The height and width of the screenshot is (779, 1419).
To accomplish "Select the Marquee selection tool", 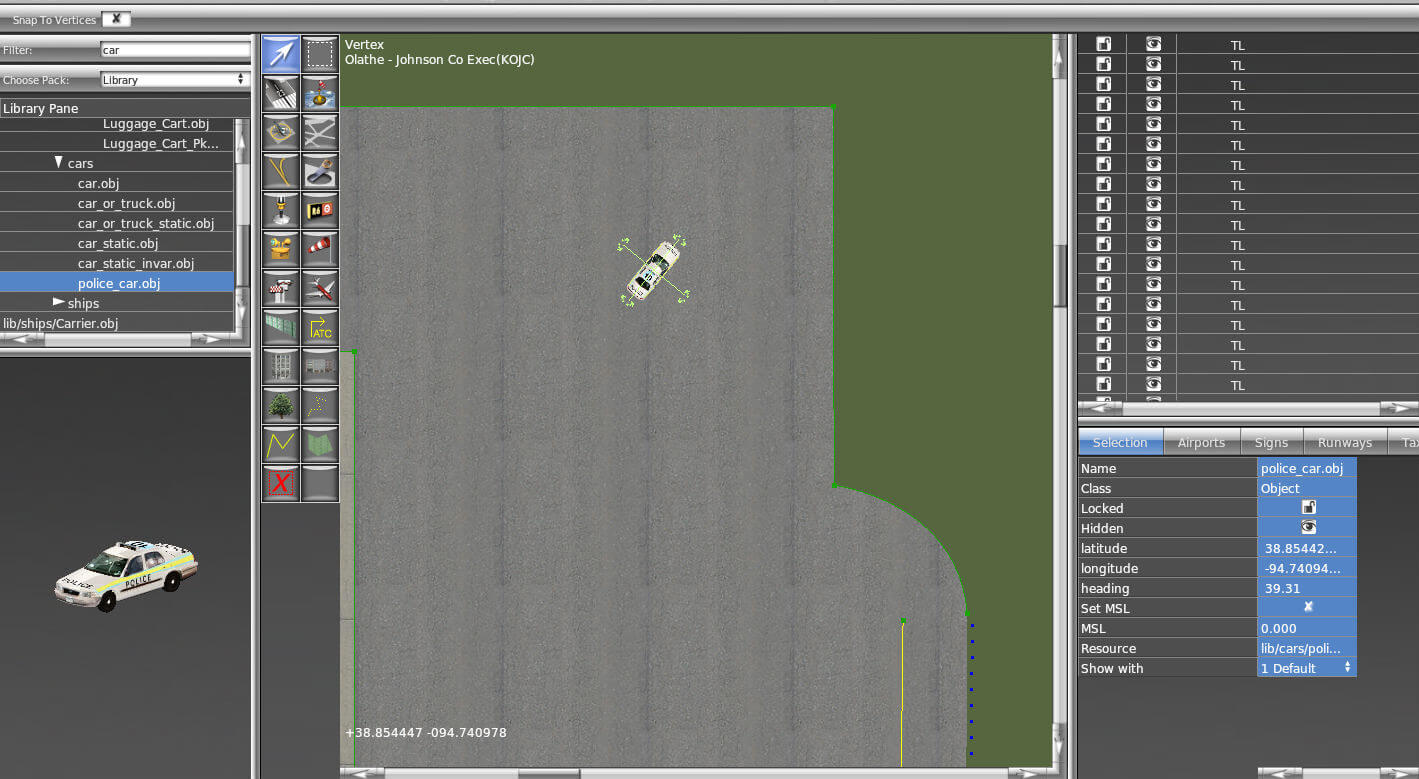I will click(x=320, y=54).
